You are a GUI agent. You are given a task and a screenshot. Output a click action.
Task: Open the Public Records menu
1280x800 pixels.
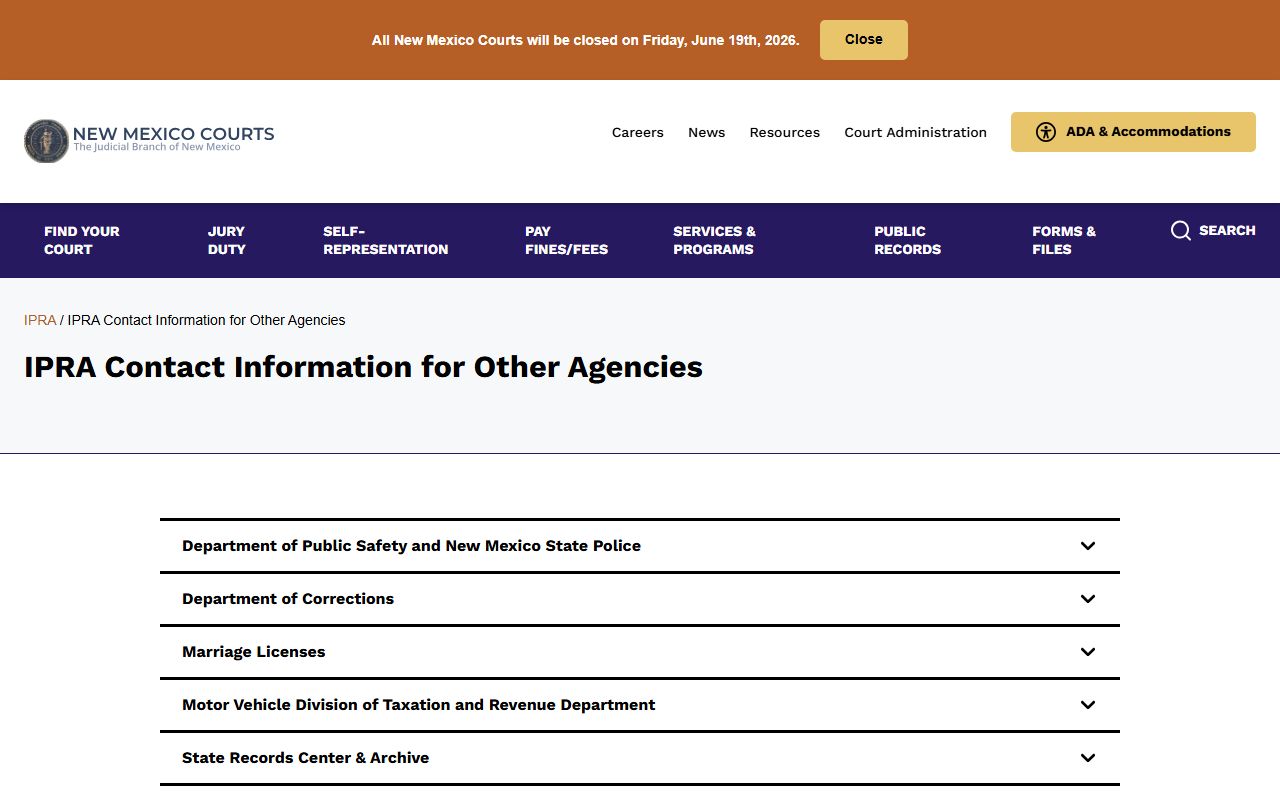point(907,240)
